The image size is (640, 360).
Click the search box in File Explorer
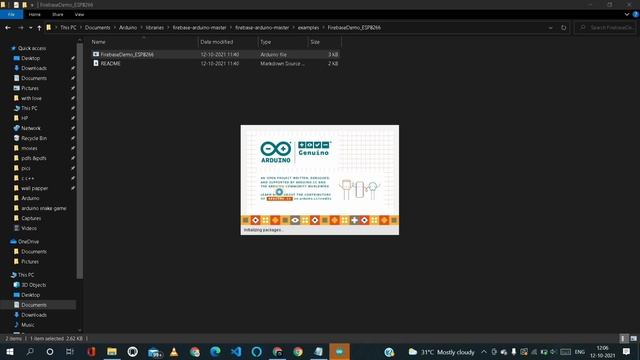pos(606,28)
